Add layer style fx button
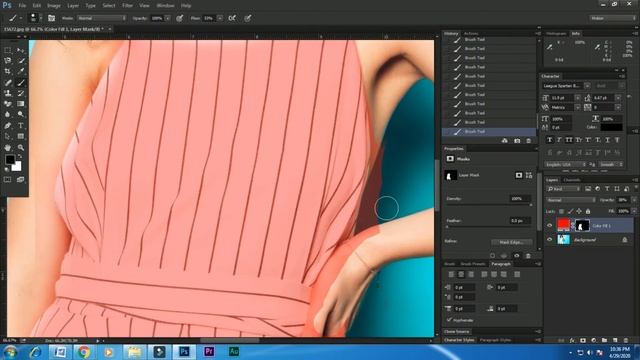Image resolution: width=640 pixels, height=360 pixels. 572,340
